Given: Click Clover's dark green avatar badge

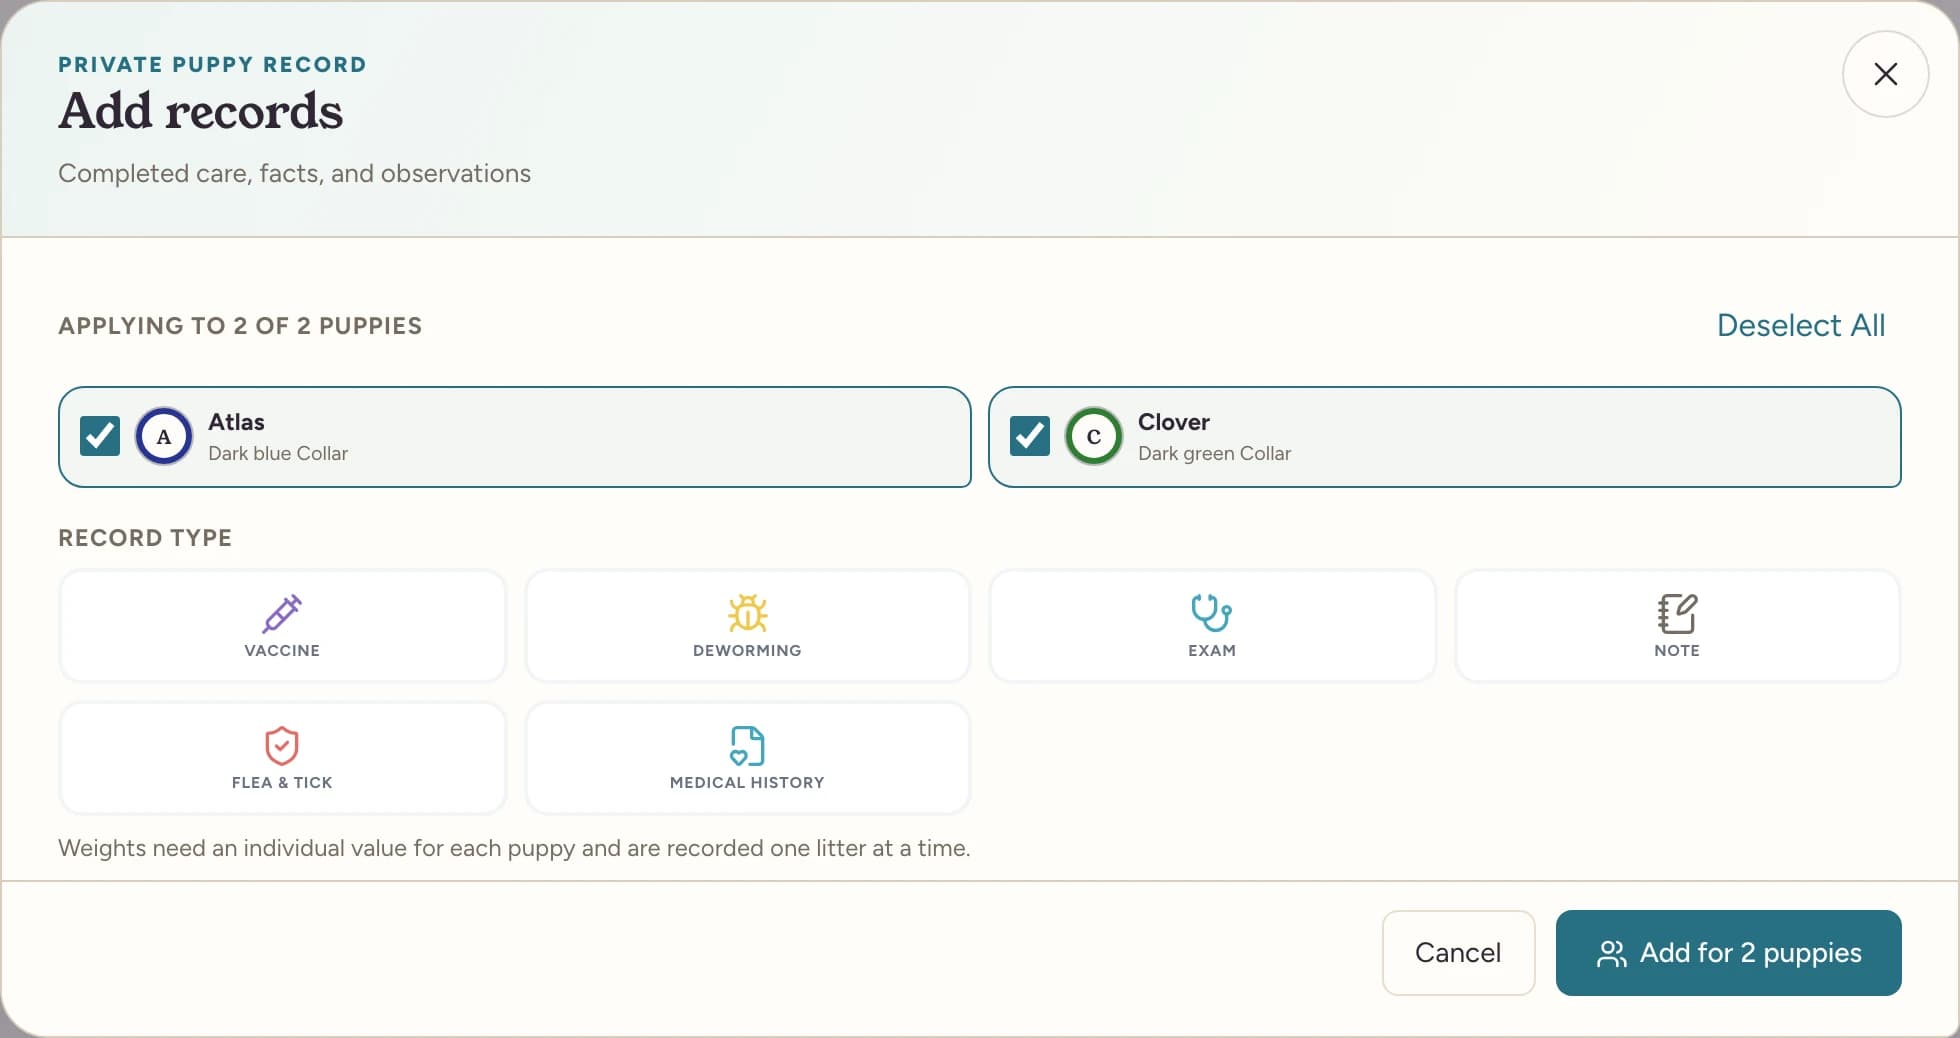Looking at the screenshot, I should tap(1094, 436).
